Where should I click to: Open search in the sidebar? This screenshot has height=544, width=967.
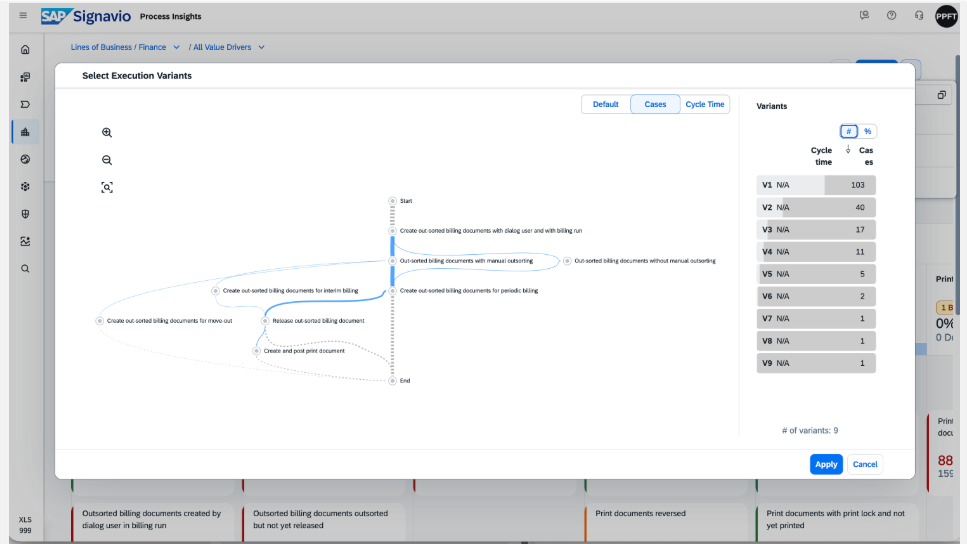coord(25,269)
